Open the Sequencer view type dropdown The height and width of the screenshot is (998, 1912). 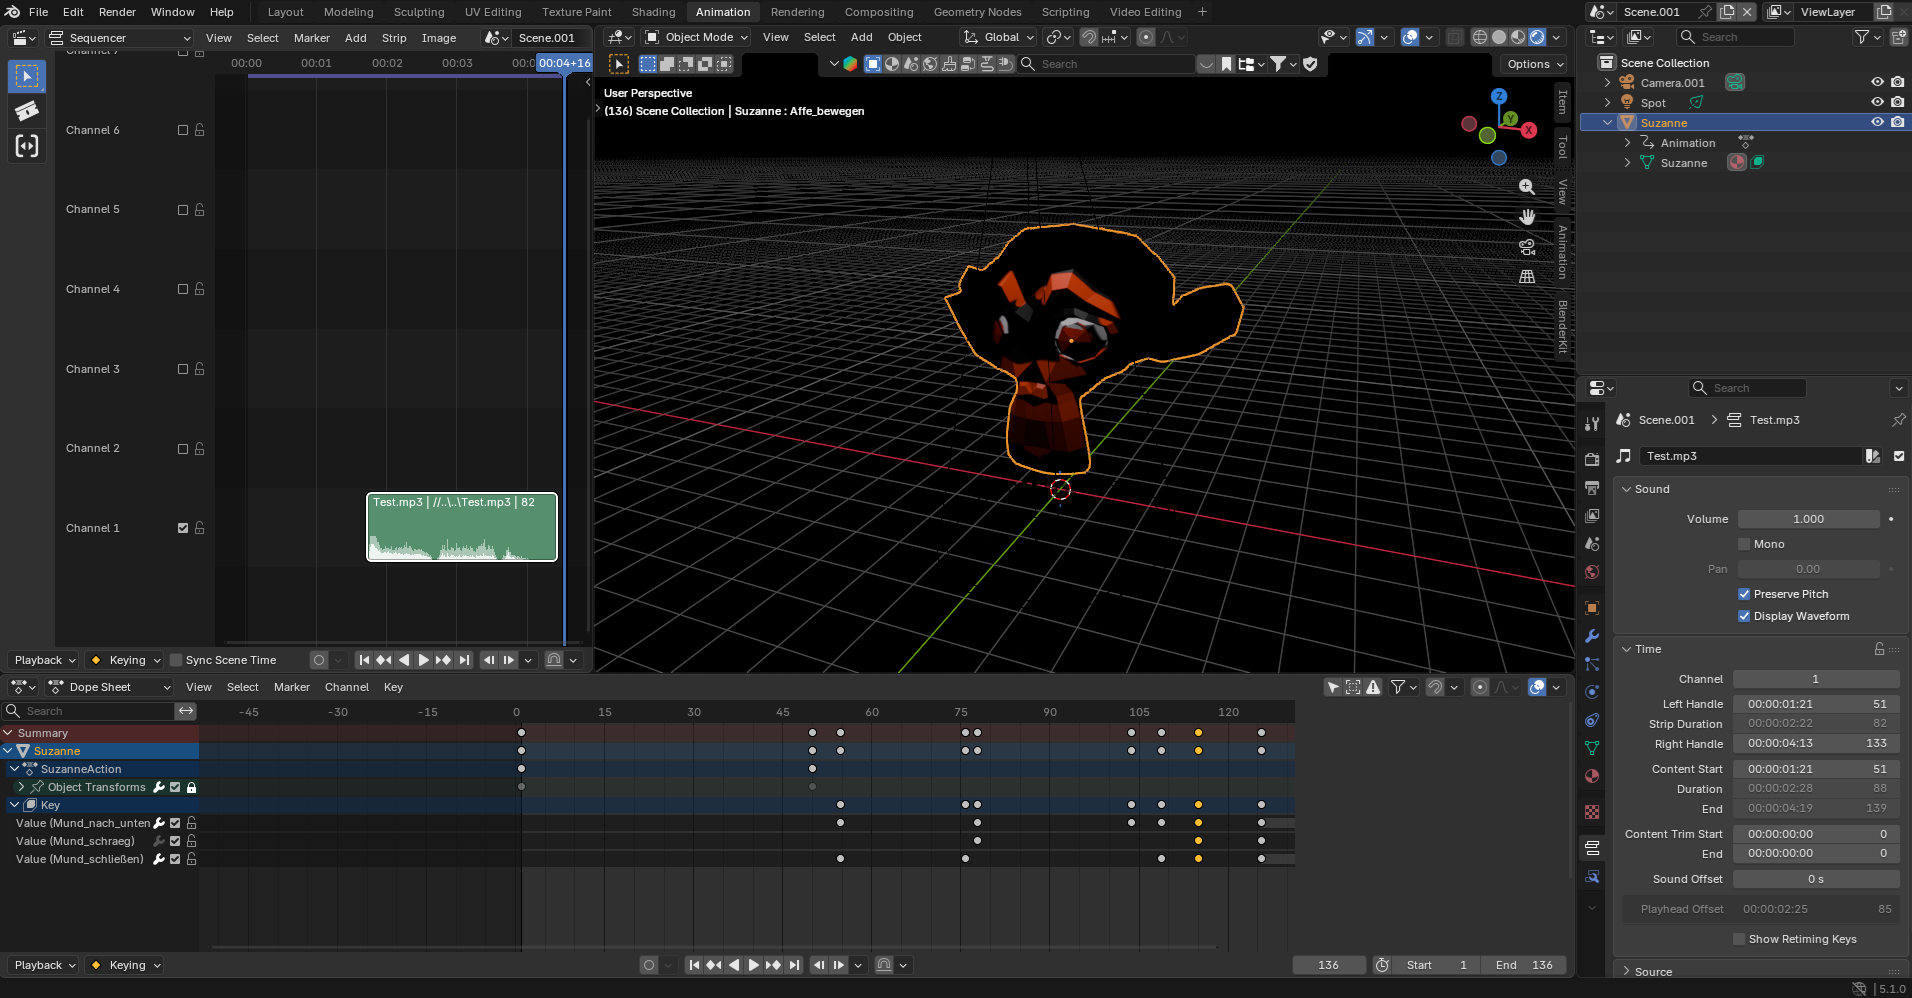click(x=120, y=38)
